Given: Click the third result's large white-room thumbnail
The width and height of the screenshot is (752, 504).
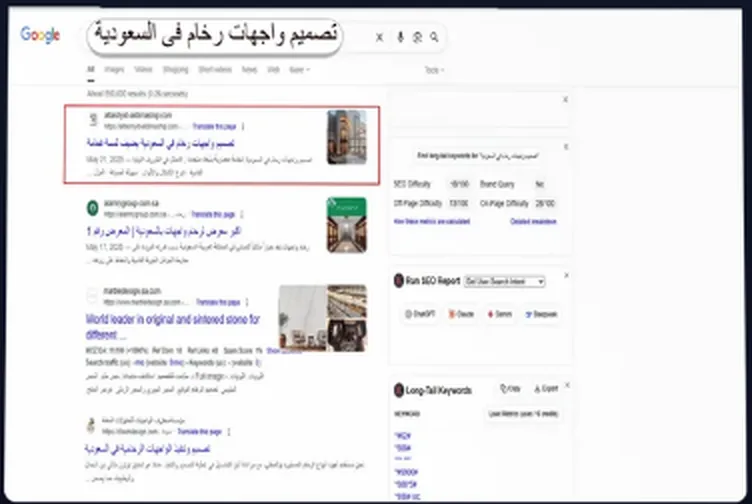Looking at the screenshot, I should click(303, 318).
